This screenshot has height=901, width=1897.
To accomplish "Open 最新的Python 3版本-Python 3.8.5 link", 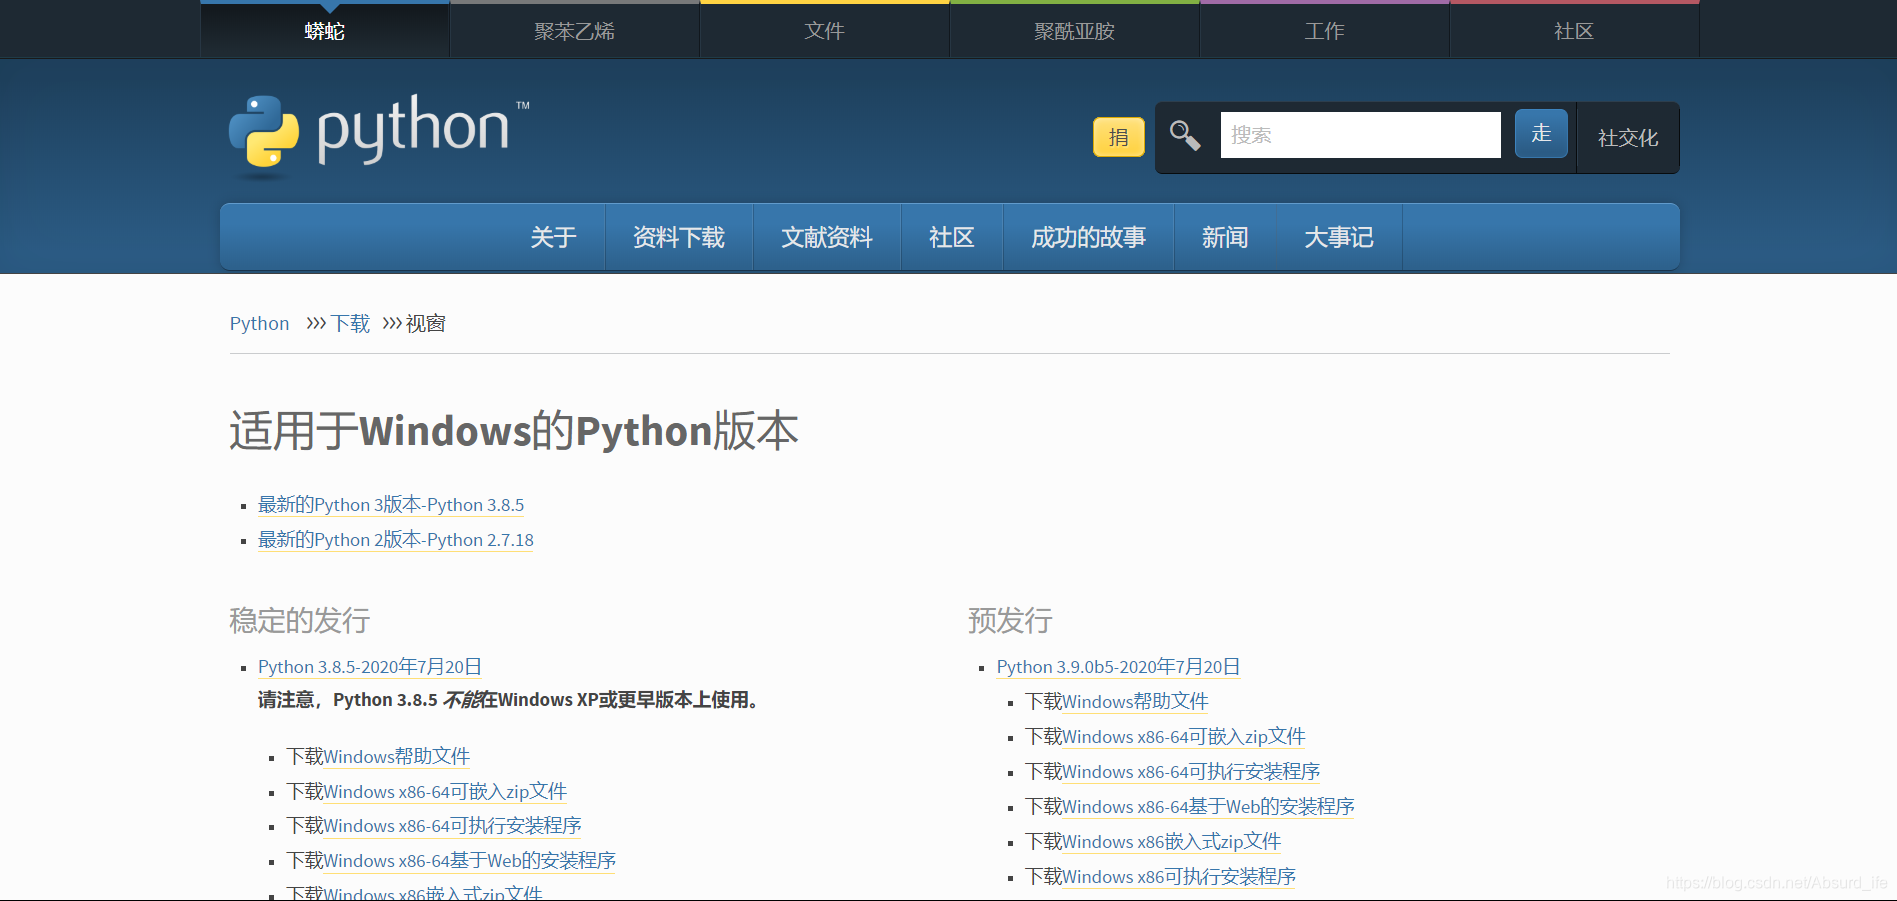I will pyautogui.click(x=391, y=505).
